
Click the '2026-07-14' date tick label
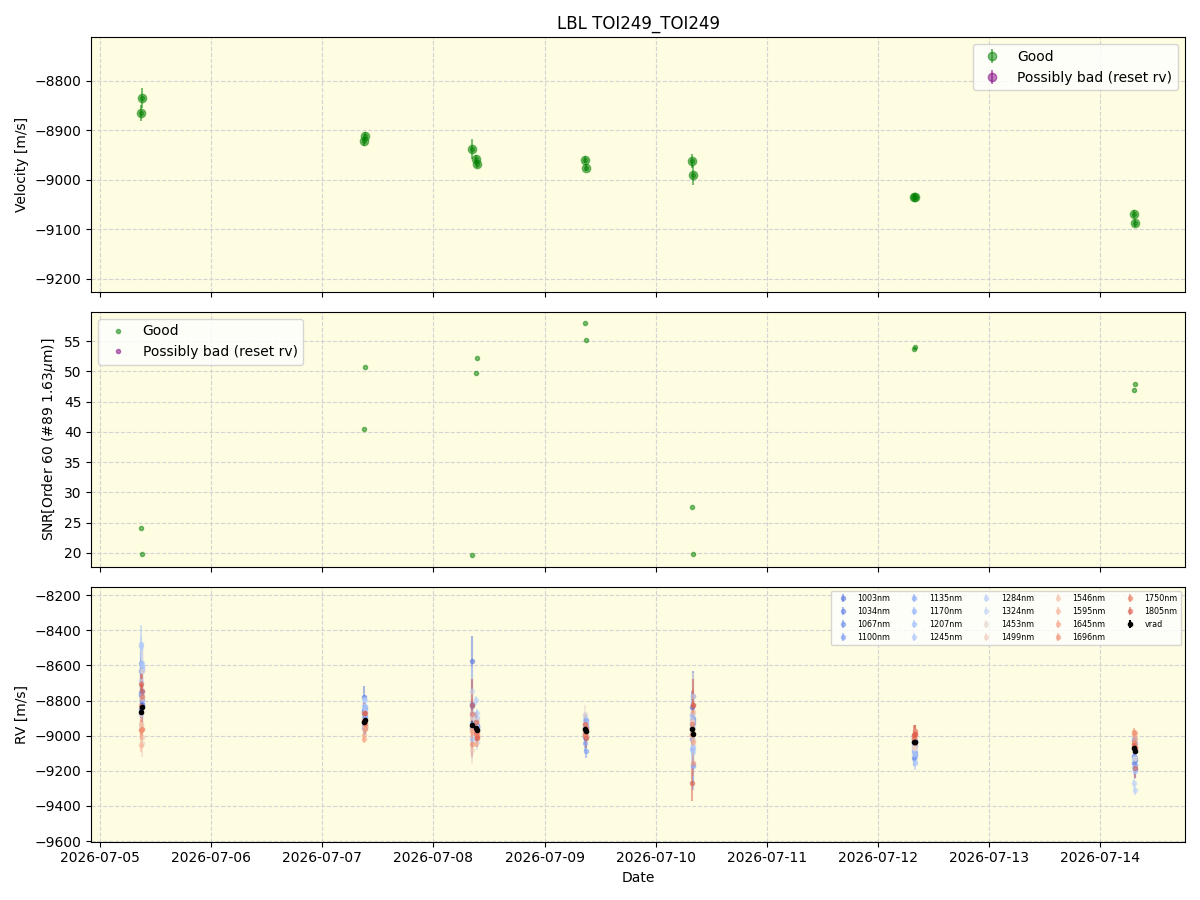[x=1100, y=858]
